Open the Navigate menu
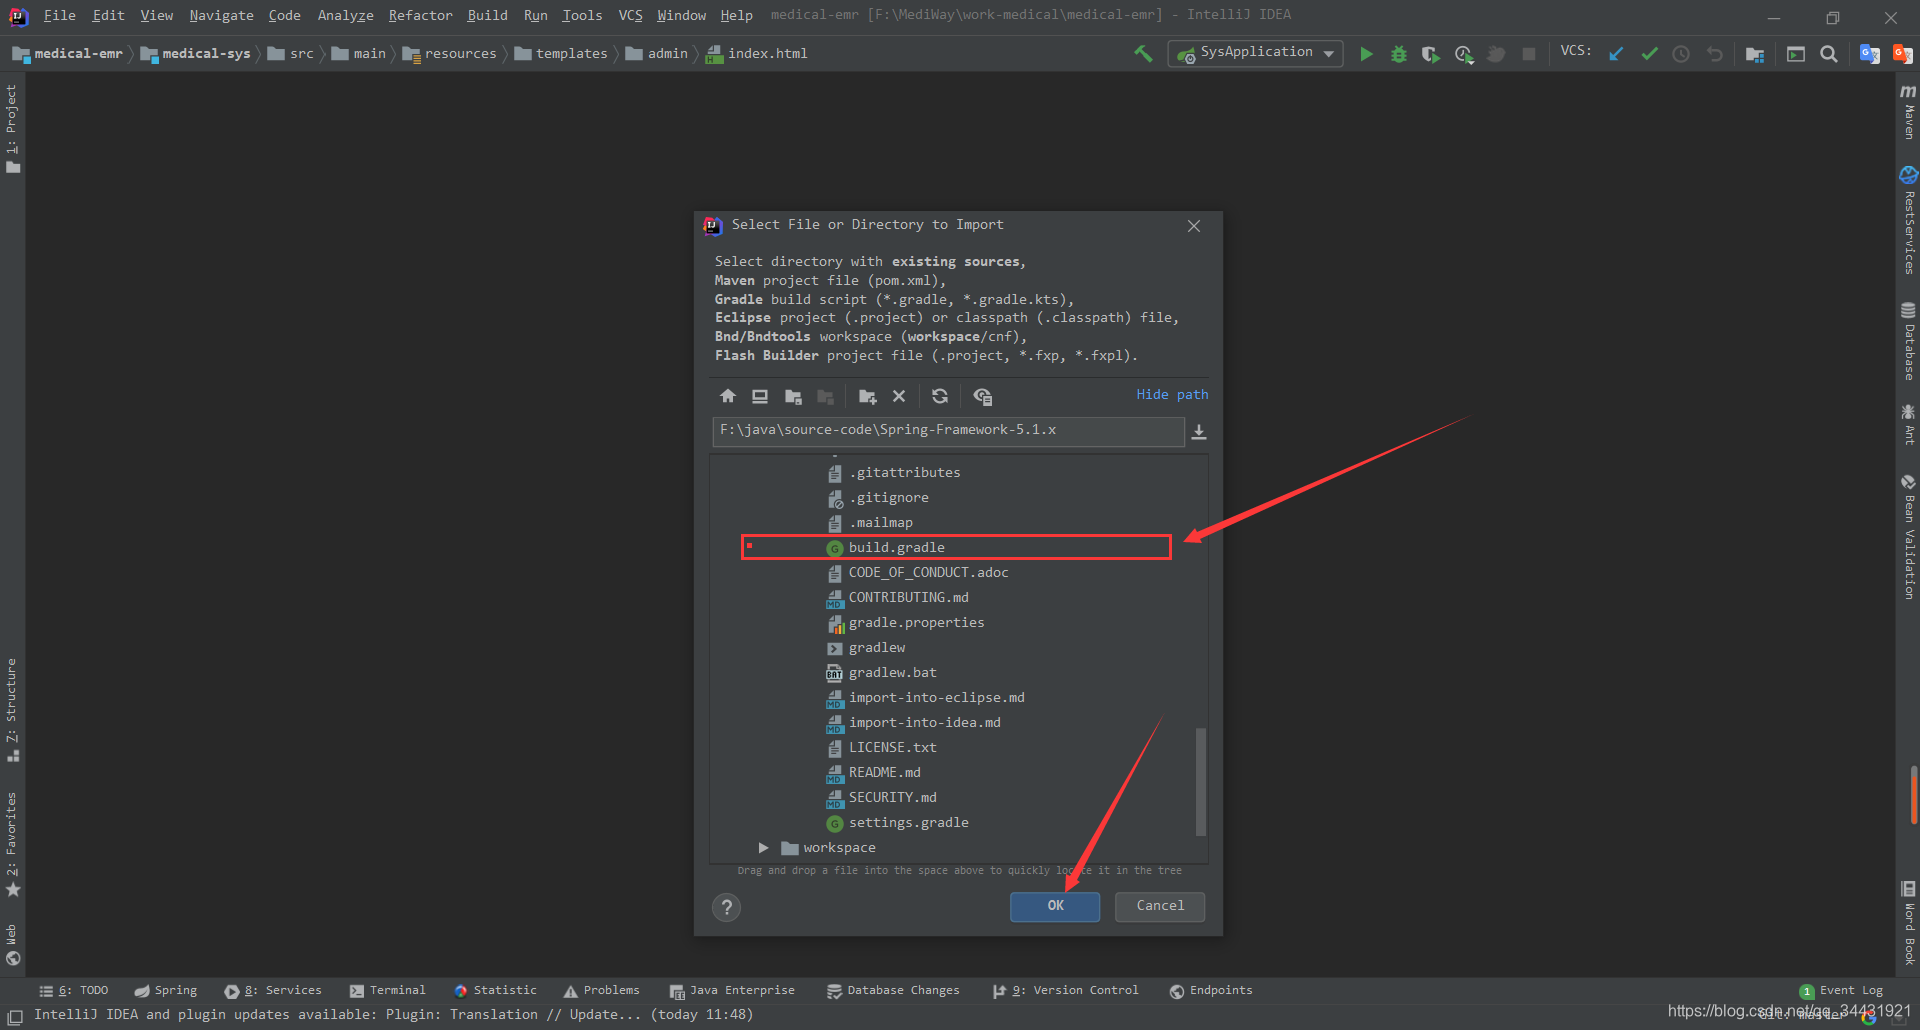1920x1030 pixels. [221, 15]
